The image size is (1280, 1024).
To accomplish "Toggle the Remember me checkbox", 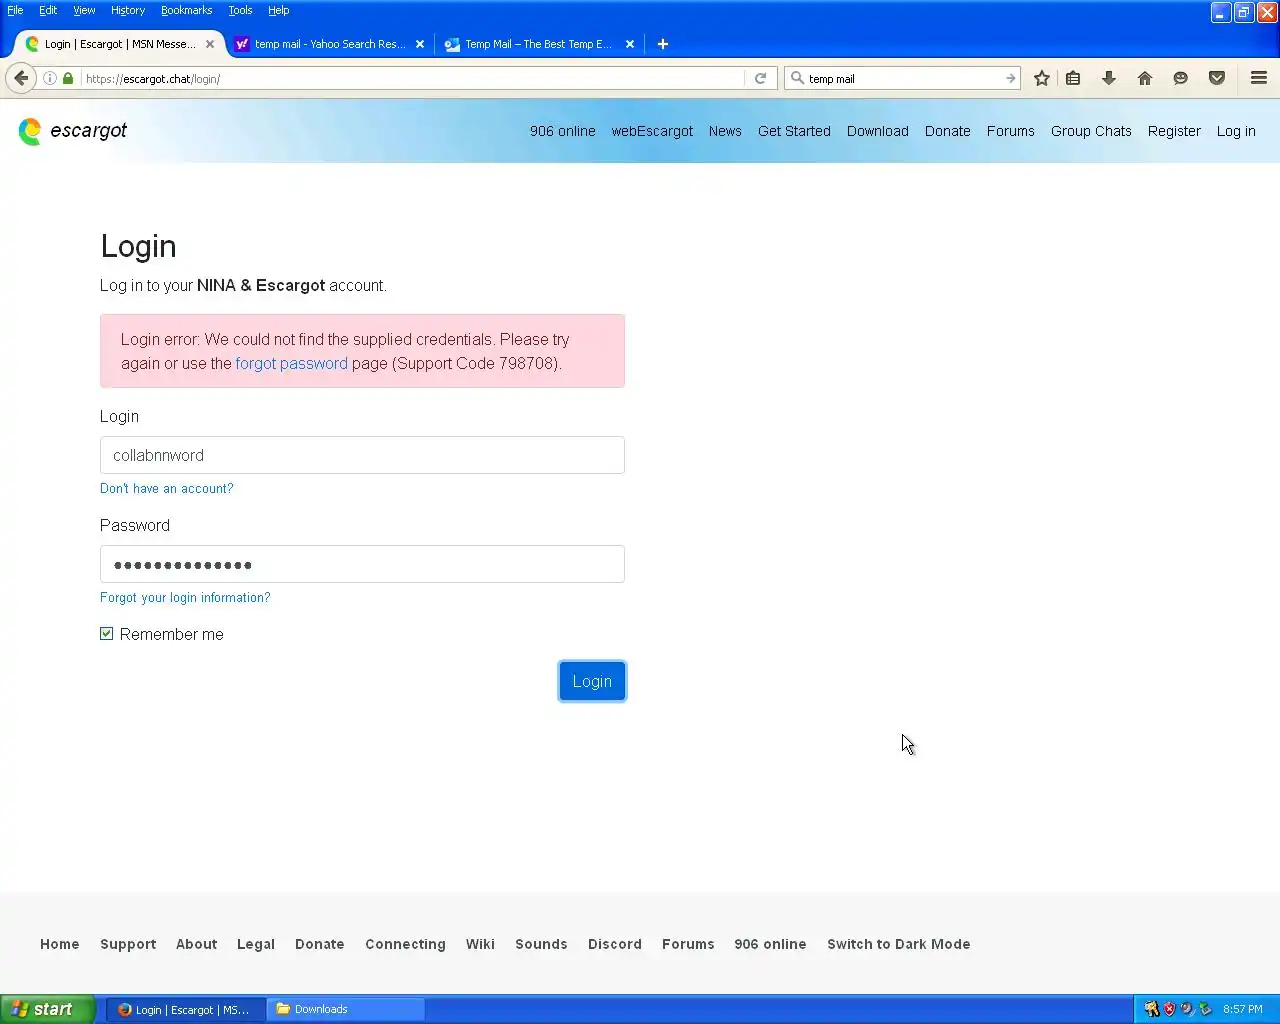I will pos(107,634).
